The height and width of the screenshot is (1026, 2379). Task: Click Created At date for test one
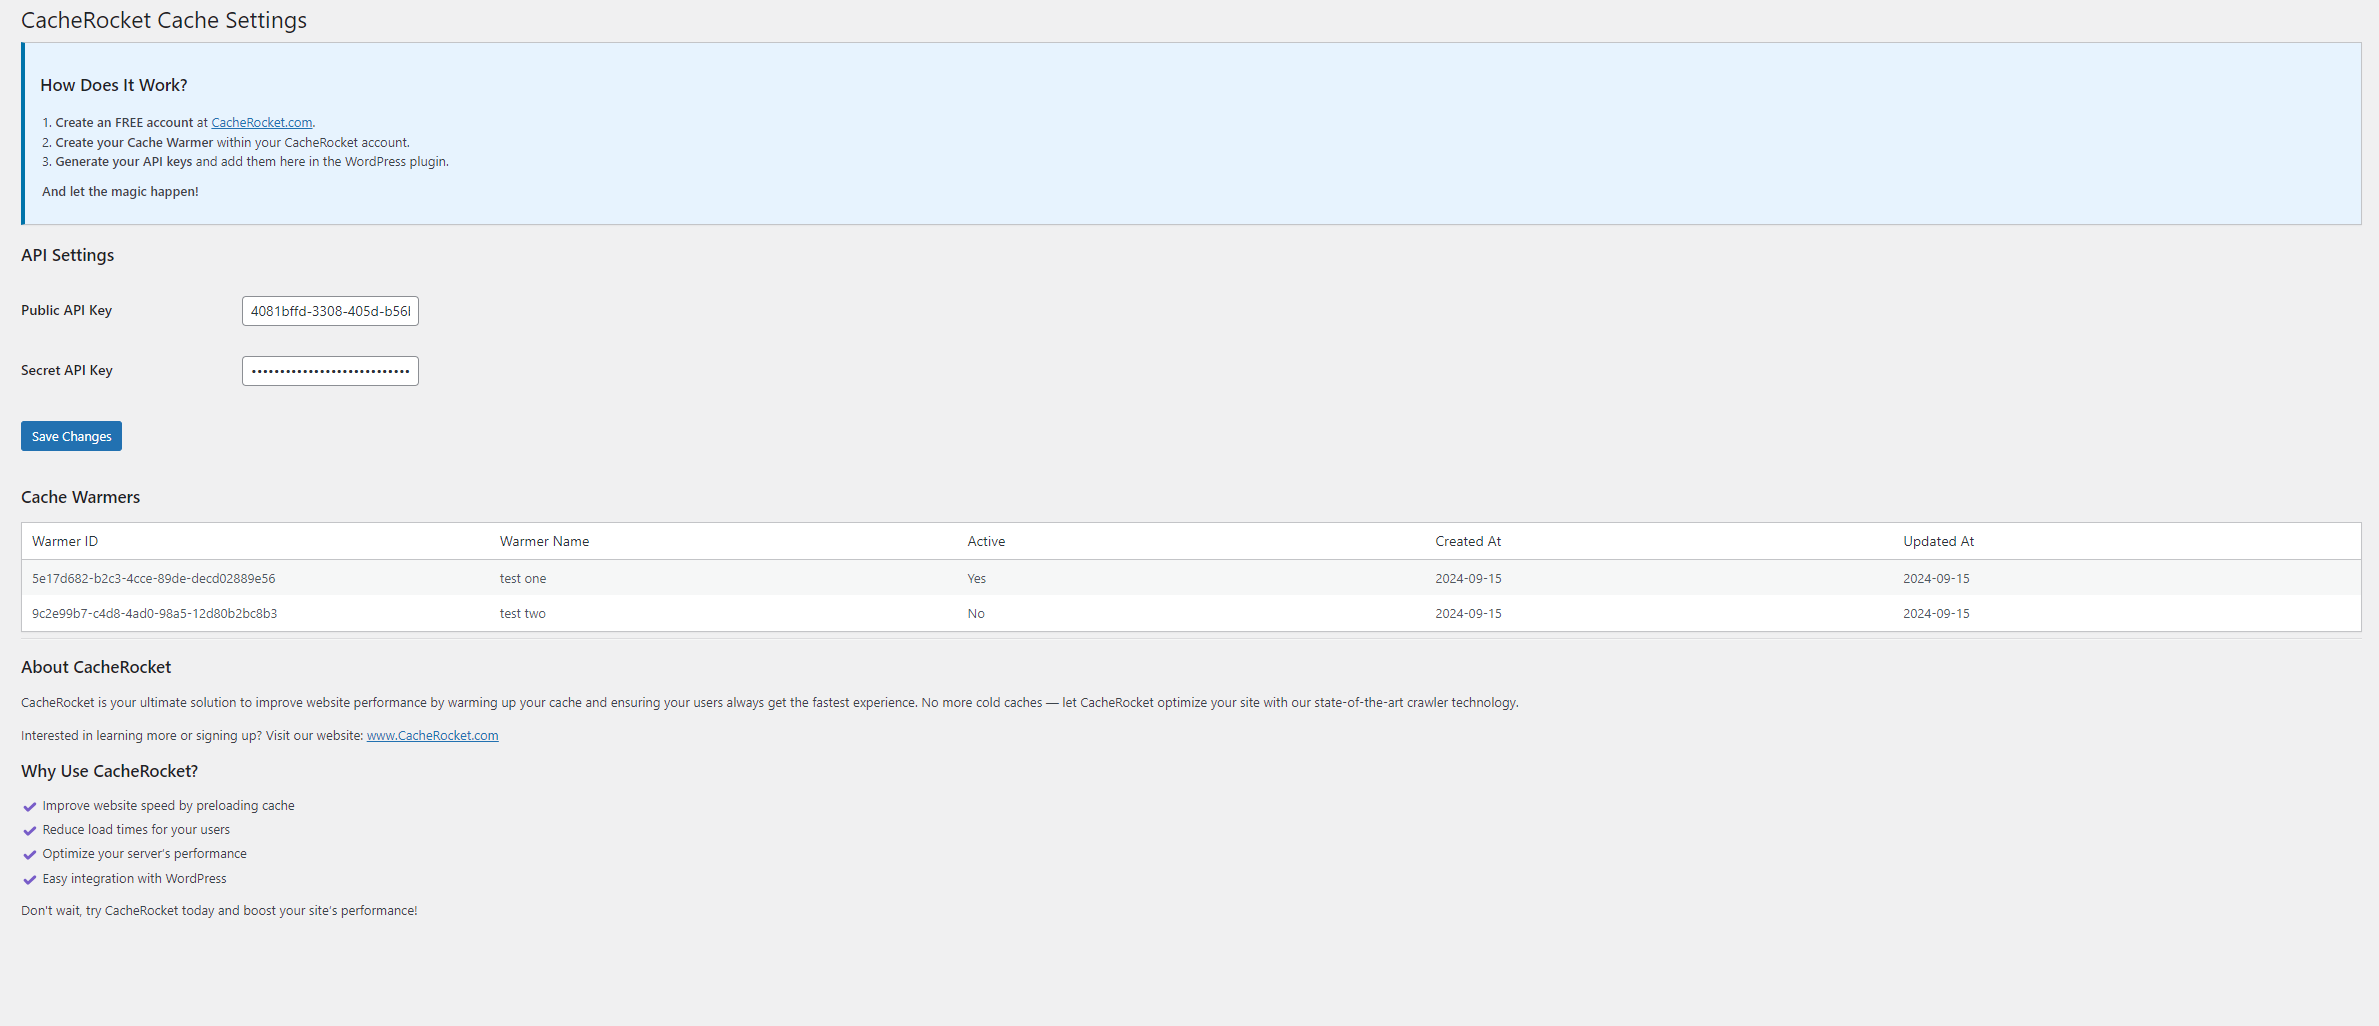pos(1468,579)
